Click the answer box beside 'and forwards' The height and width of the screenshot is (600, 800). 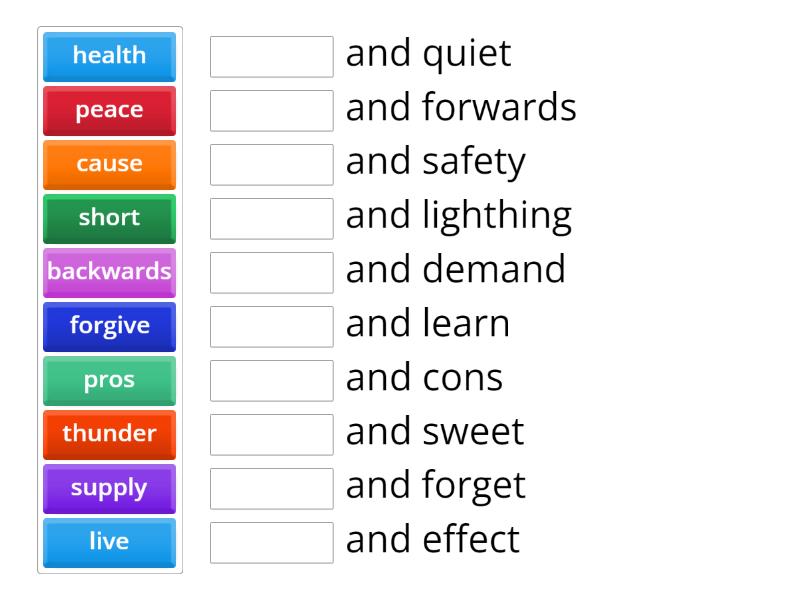[271, 110]
